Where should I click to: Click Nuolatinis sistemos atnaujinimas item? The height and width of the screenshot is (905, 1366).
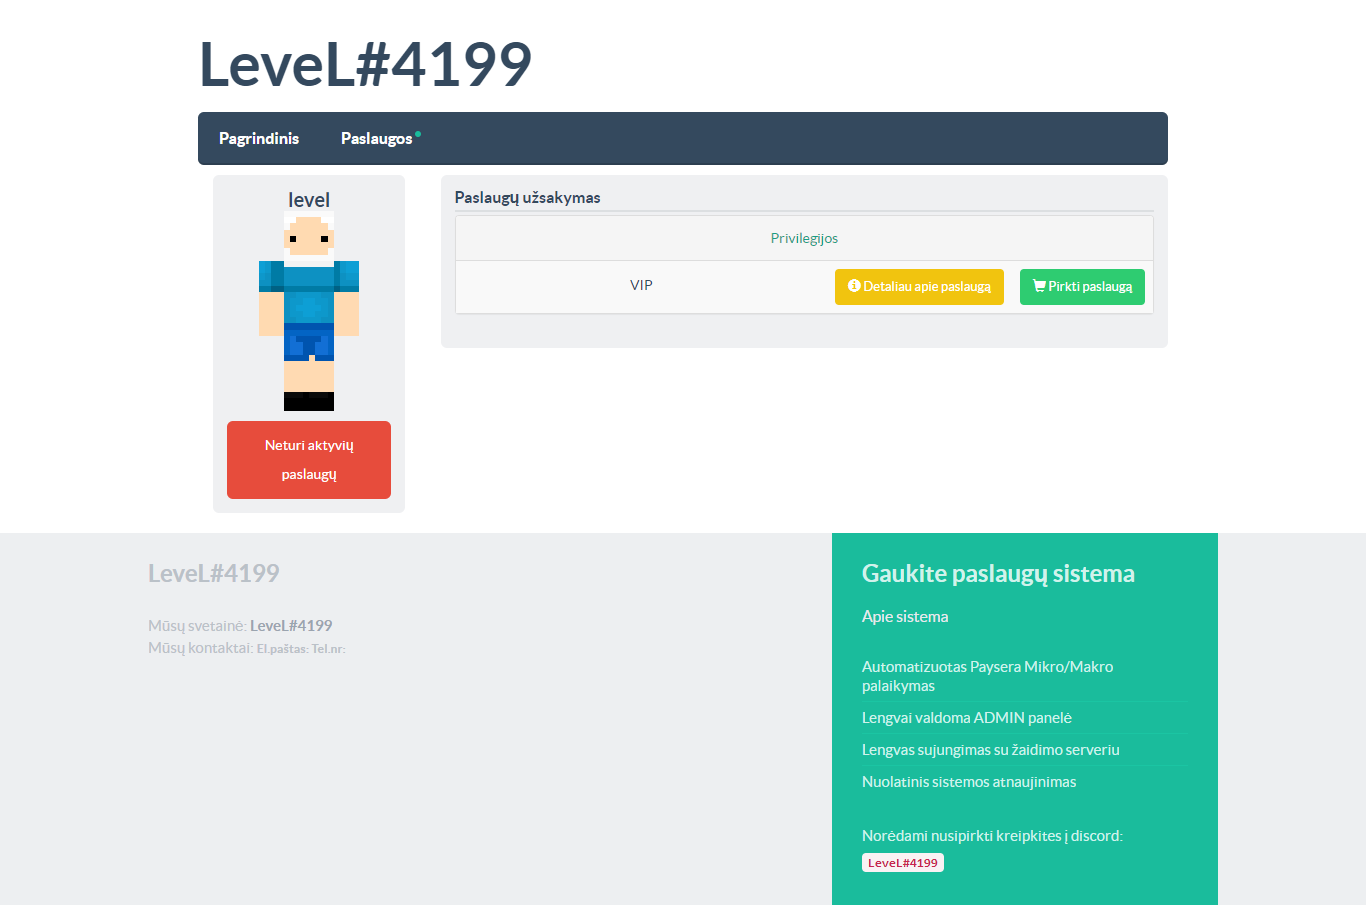(969, 782)
